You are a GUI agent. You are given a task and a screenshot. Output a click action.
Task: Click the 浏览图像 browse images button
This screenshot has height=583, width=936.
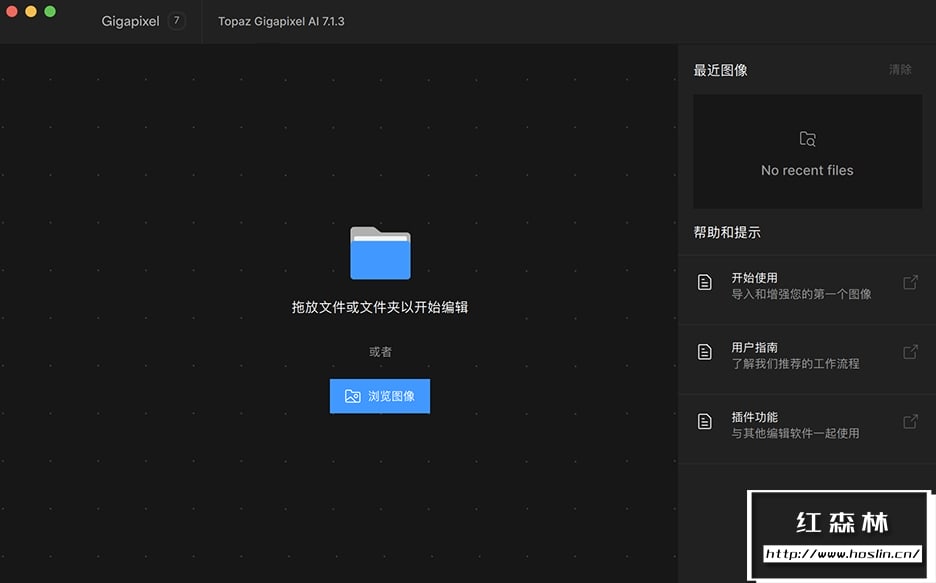380,396
